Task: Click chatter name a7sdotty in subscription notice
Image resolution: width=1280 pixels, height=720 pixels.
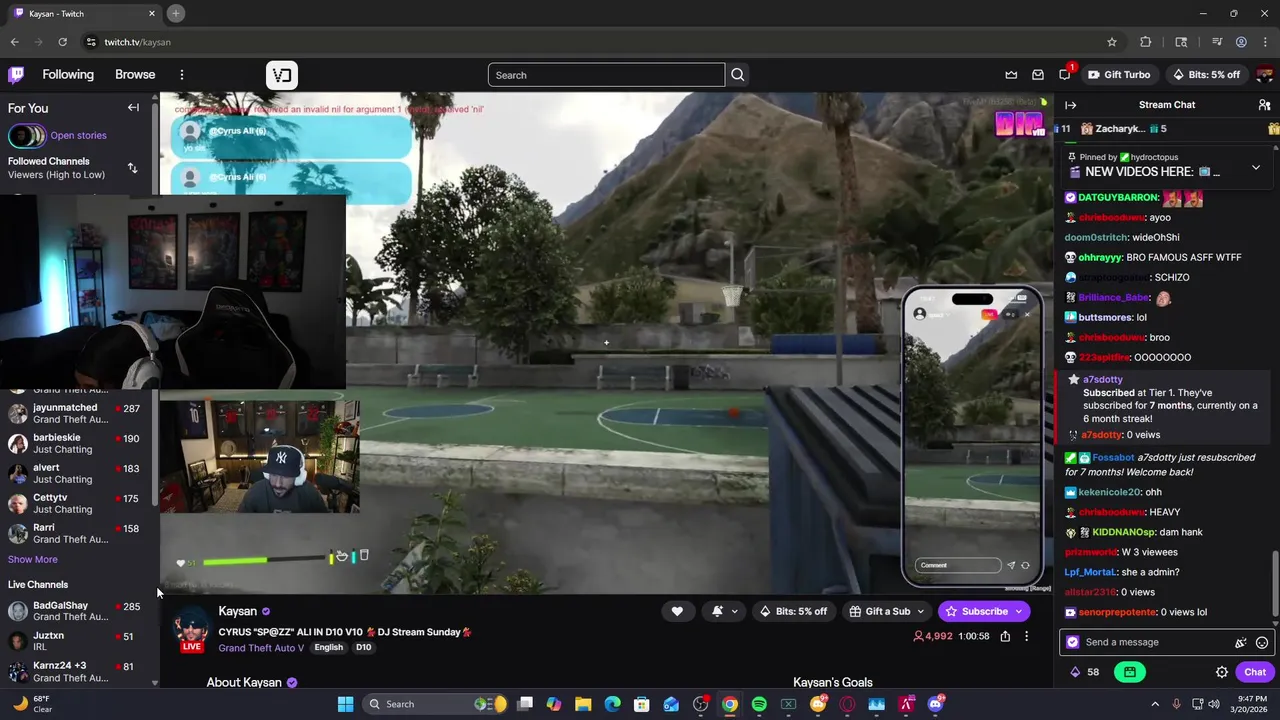Action: (1102, 380)
